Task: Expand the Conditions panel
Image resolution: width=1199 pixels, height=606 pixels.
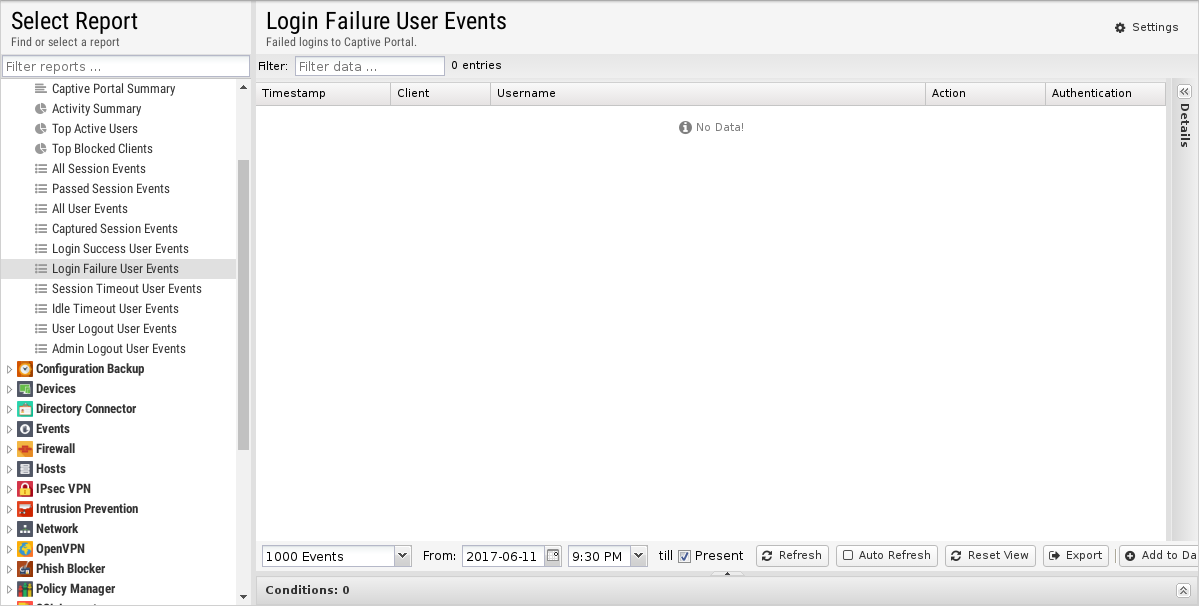Action: 1182,591
